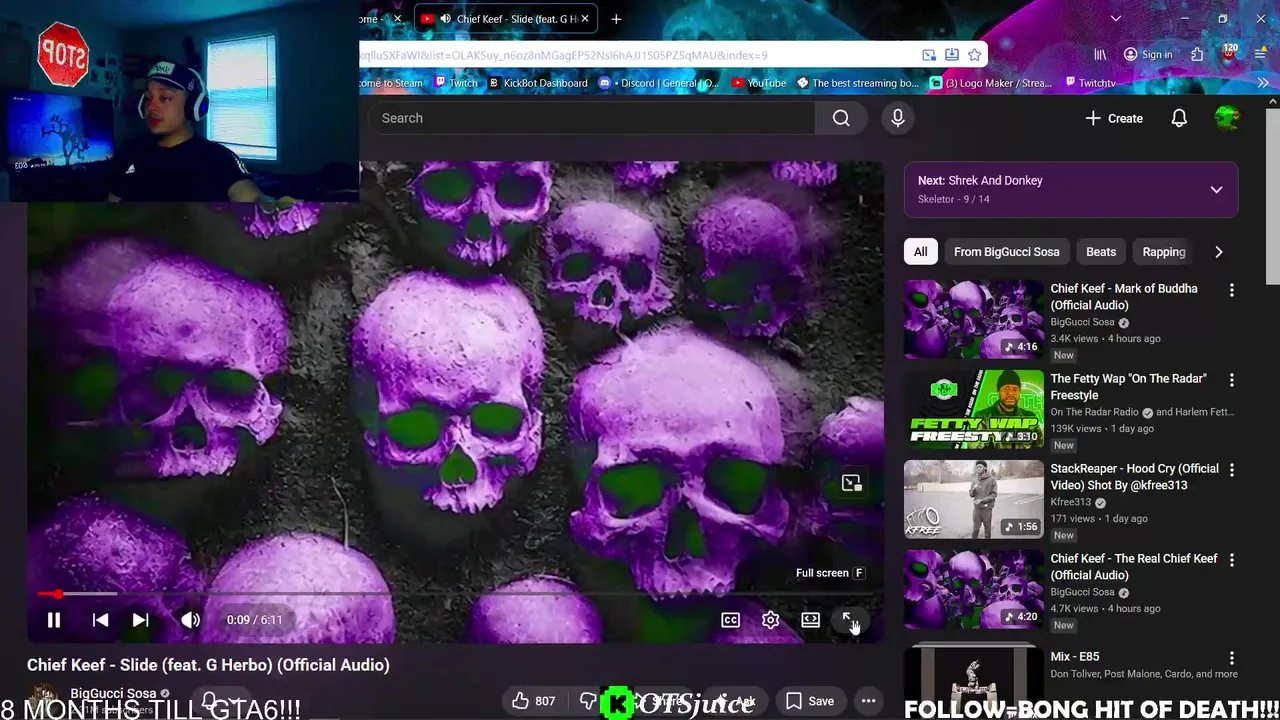Open the Twitch bookmark
Screen dimensions: 1280x720
(x=456, y=83)
